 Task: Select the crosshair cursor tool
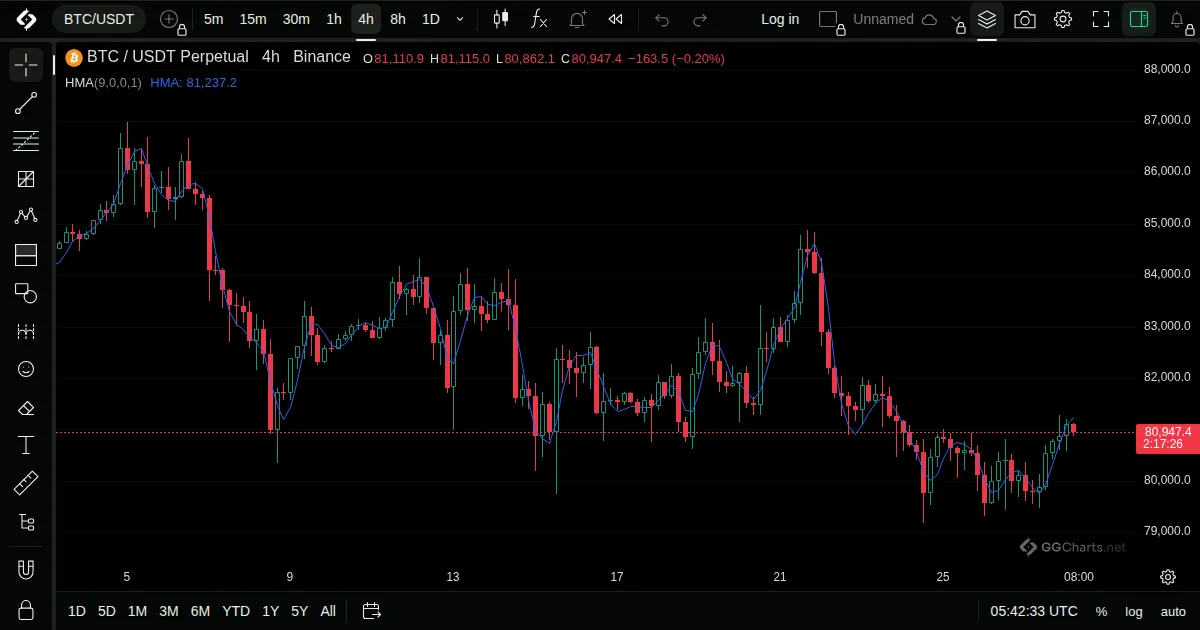(x=26, y=65)
